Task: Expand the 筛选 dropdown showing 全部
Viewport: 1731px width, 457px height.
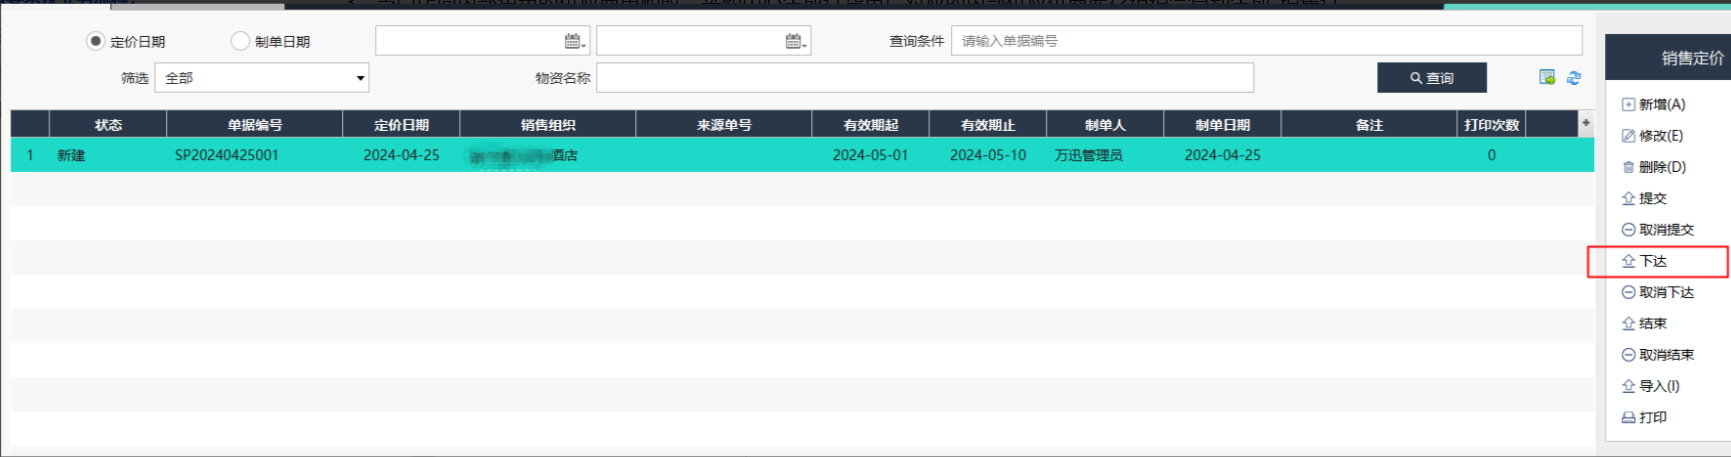Action: pos(262,78)
